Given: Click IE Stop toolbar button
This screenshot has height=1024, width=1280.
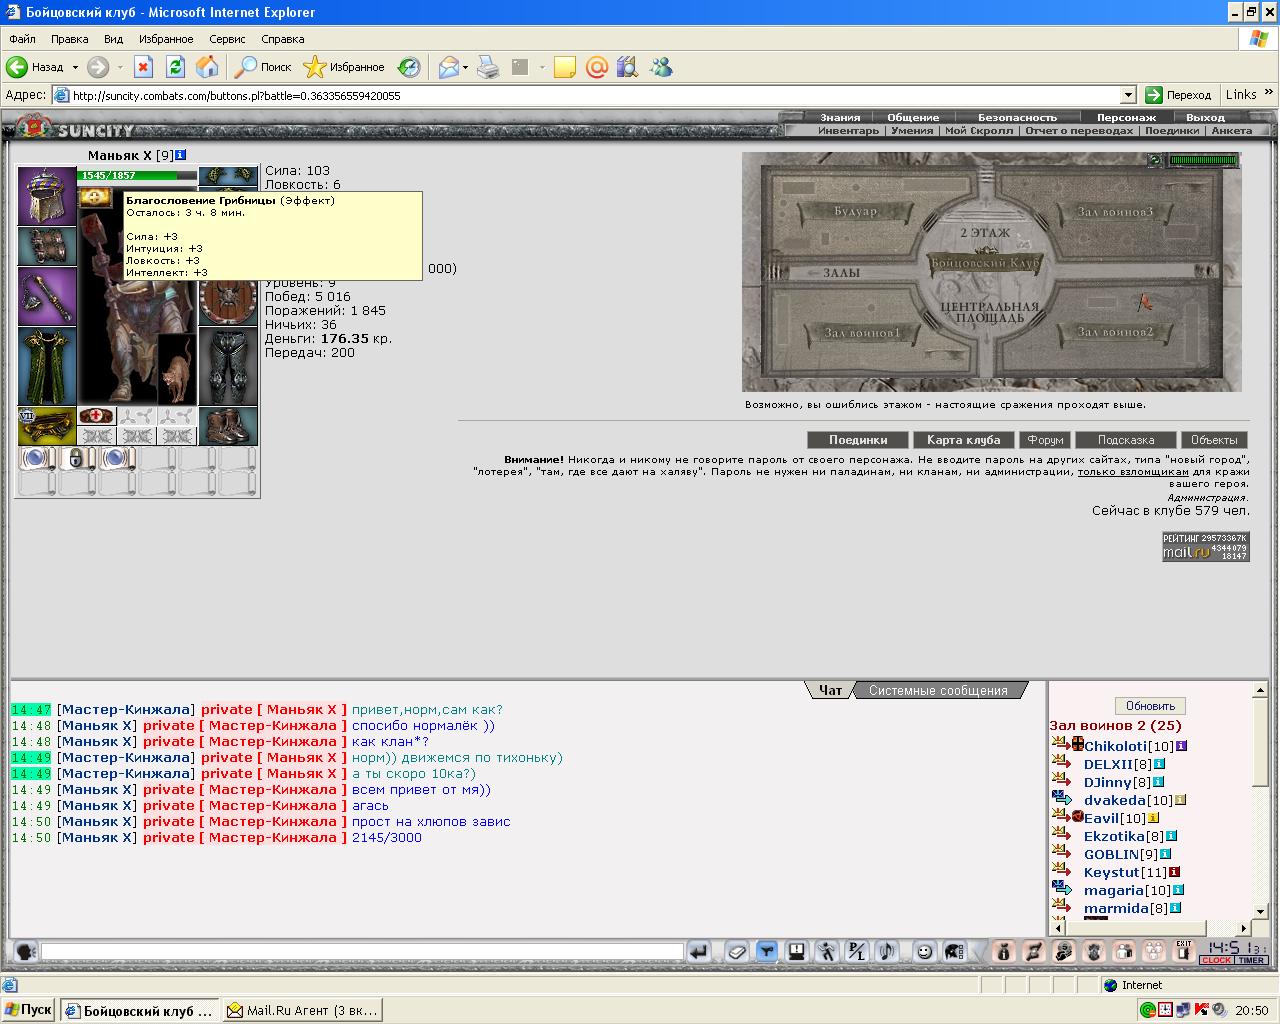Looking at the screenshot, I should (x=143, y=67).
